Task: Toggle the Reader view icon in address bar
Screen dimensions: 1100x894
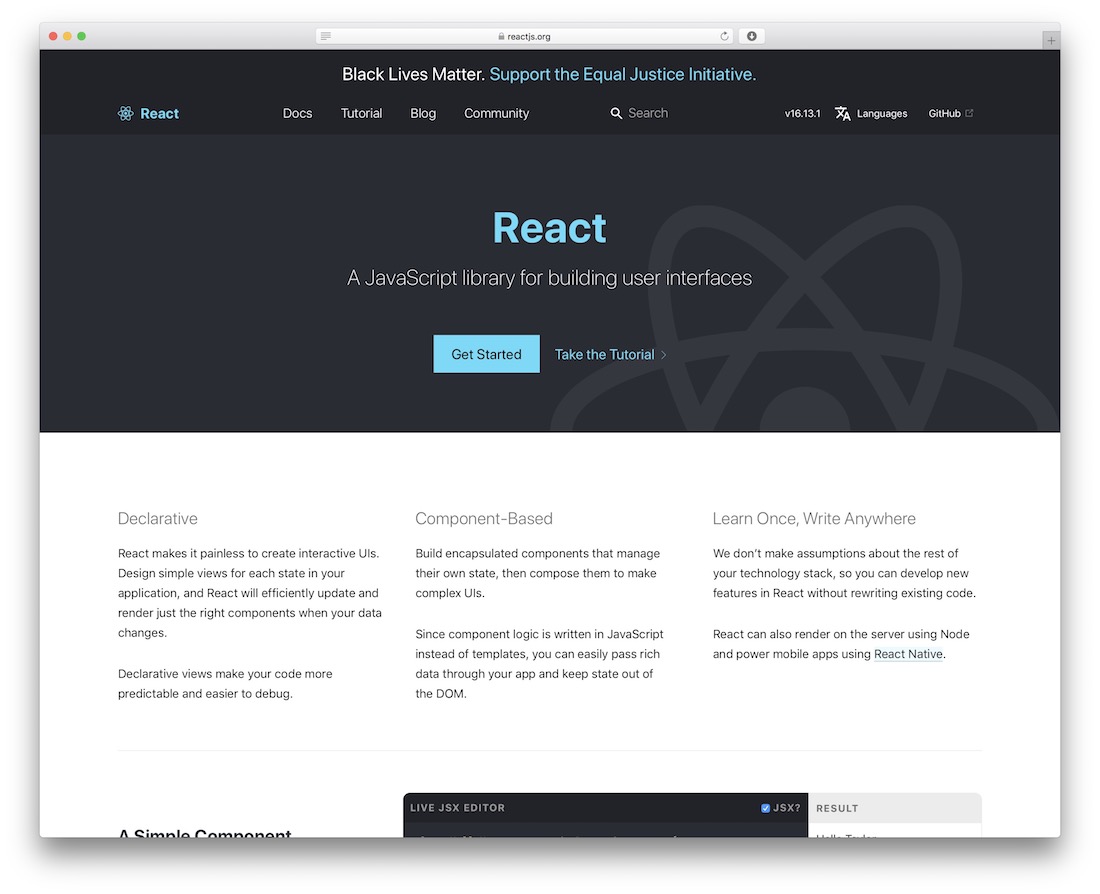Action: click(x=326, y=36)
